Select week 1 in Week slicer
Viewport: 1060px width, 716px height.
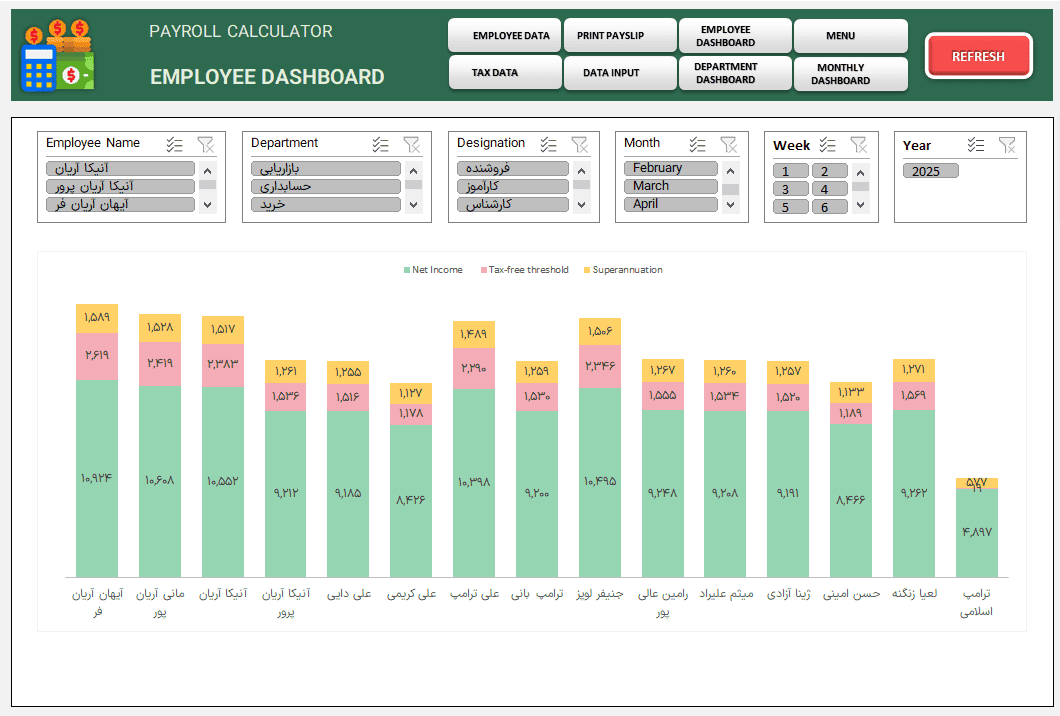click(x=791, y=171)
